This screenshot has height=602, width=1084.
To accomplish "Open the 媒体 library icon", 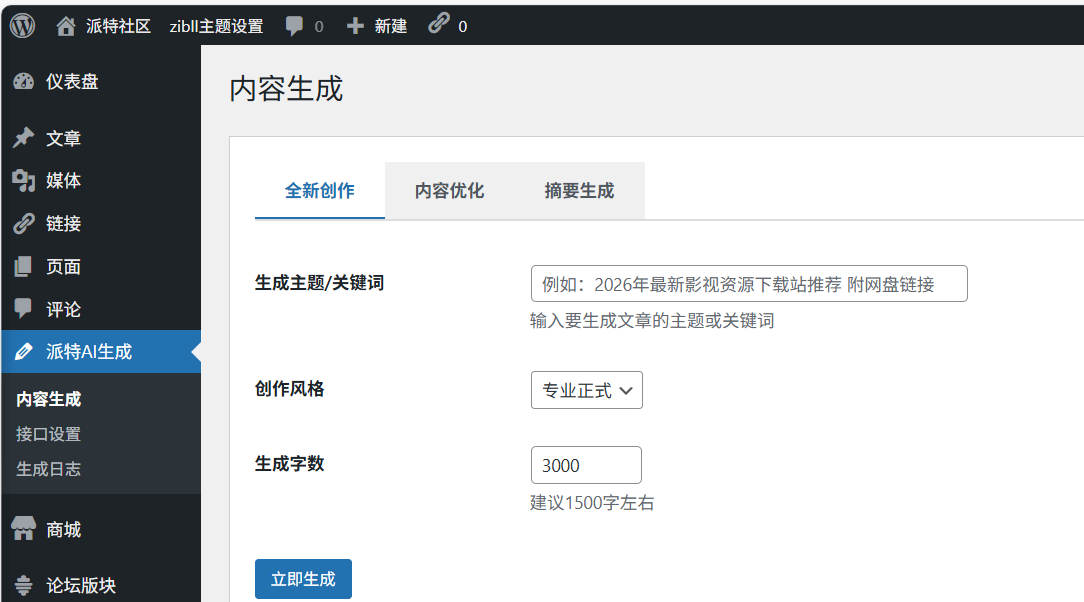I will click(x=24, y=181).
